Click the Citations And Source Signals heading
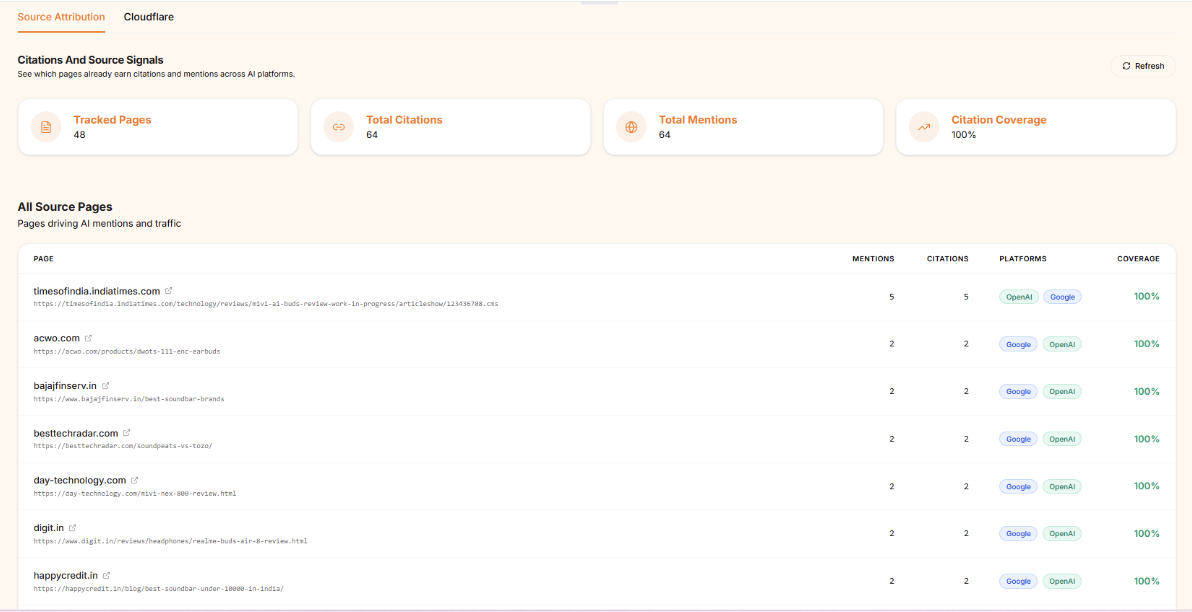 pos(90,59)
